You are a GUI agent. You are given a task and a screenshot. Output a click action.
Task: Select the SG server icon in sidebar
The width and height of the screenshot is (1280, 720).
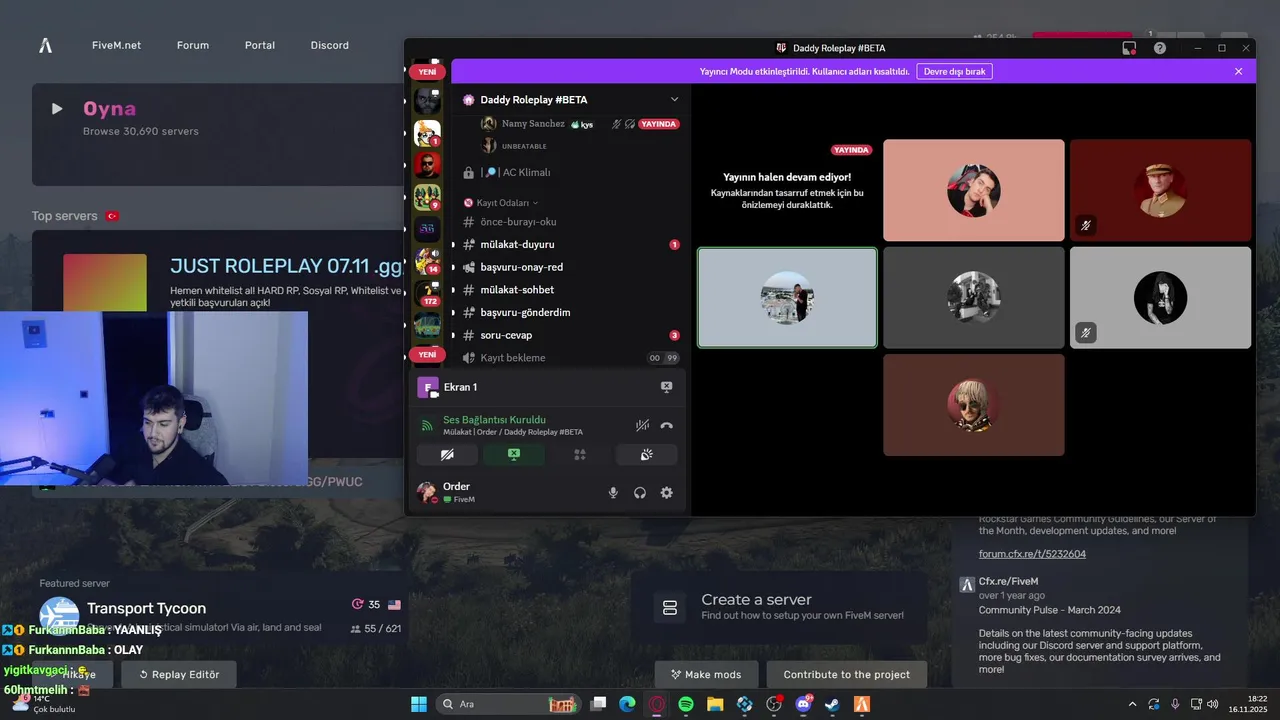click(x=427, y=229)
